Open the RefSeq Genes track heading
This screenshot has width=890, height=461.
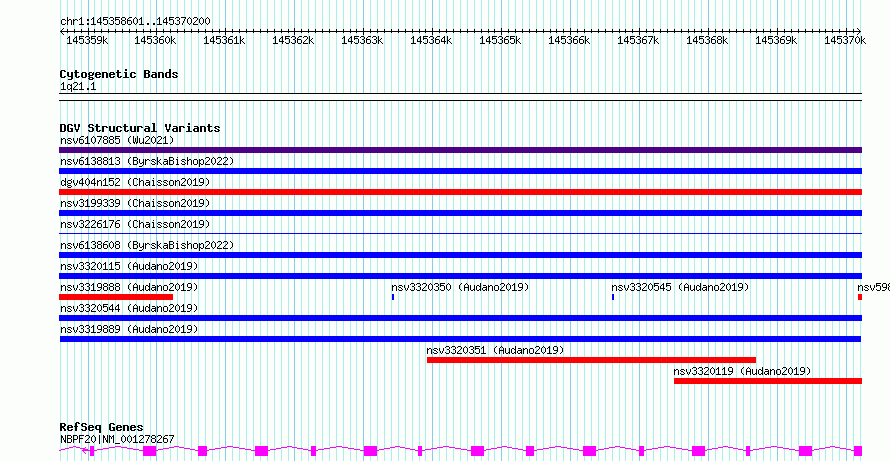(102, 427)
